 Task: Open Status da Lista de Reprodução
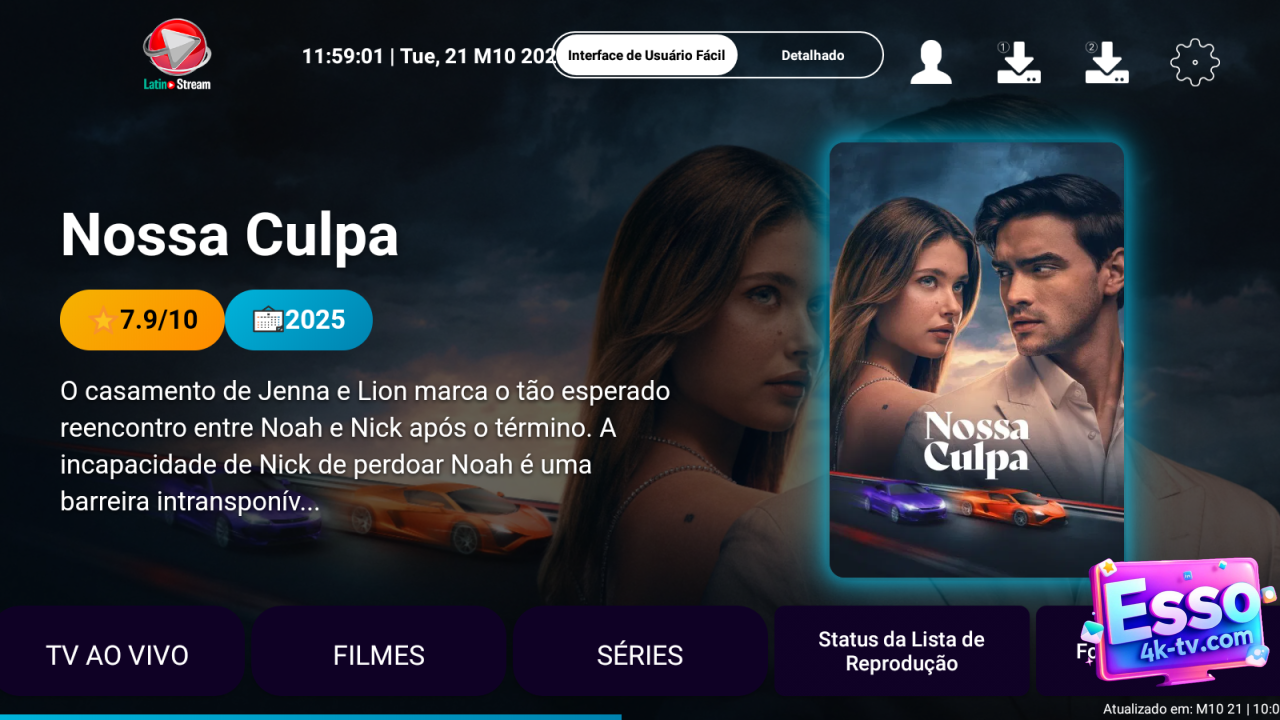pyautogui.click(x=901, y=651)
